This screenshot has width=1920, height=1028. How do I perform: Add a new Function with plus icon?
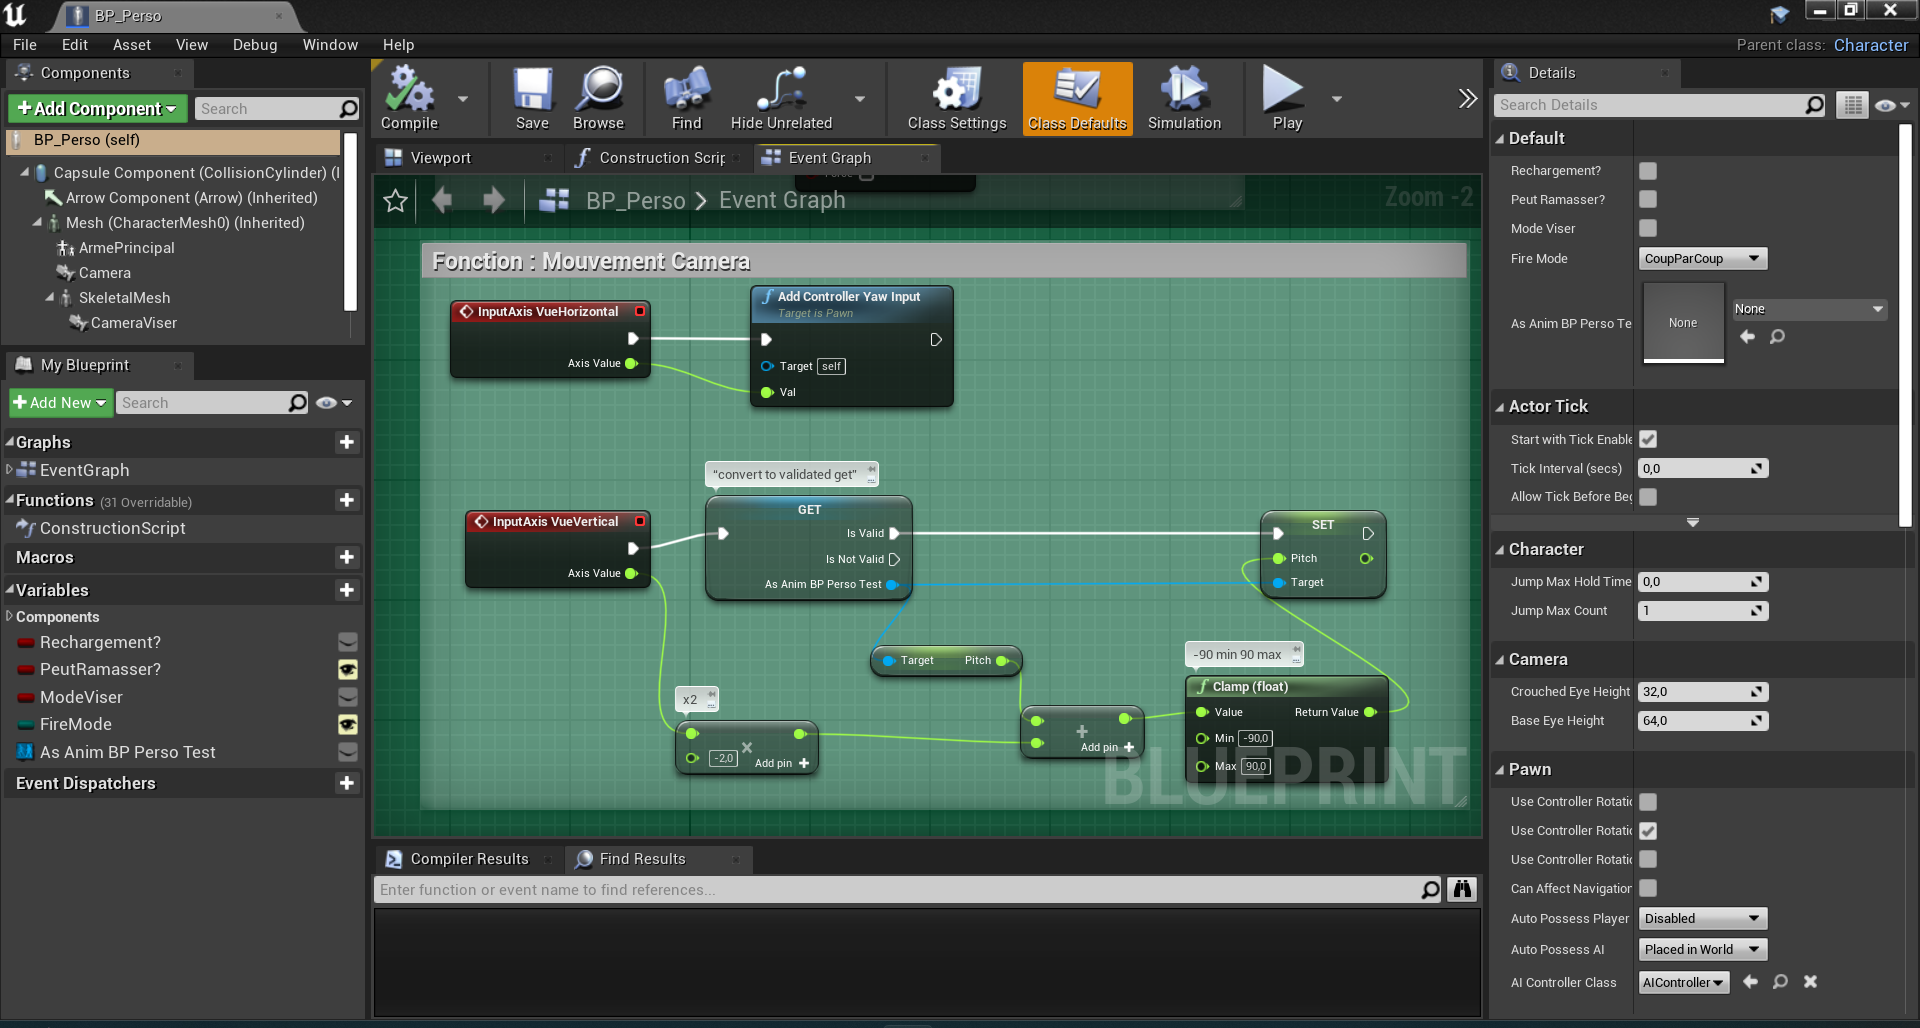click(x=347, y=500)
